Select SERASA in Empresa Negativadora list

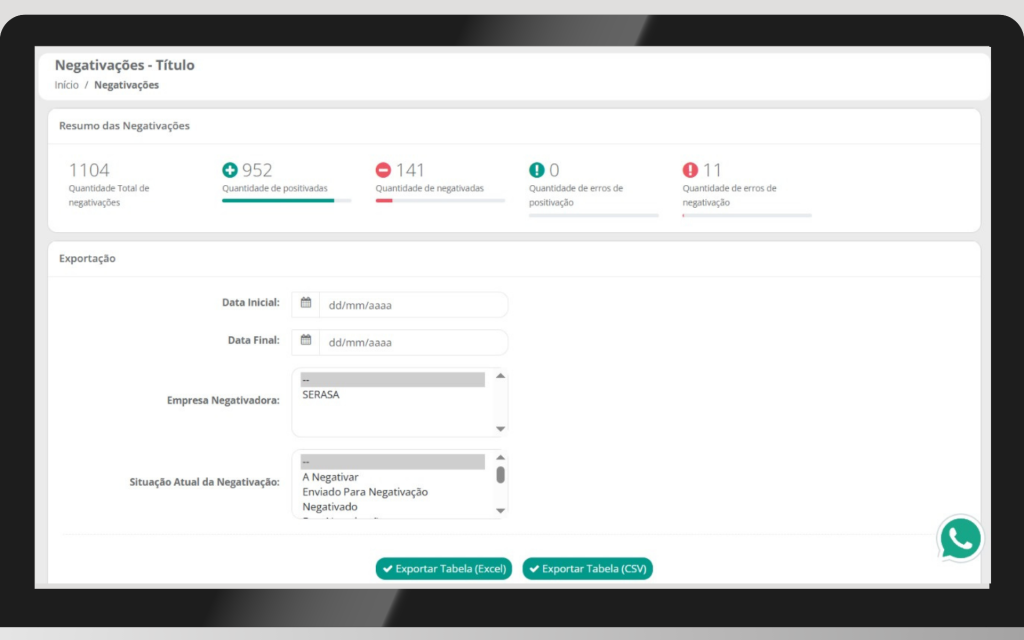[321, 395]
